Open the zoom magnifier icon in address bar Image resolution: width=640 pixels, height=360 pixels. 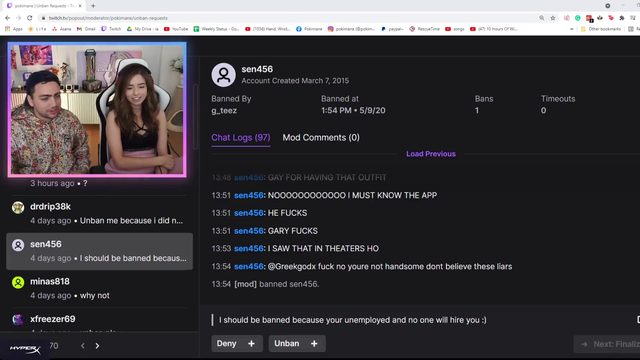(542, 18)
